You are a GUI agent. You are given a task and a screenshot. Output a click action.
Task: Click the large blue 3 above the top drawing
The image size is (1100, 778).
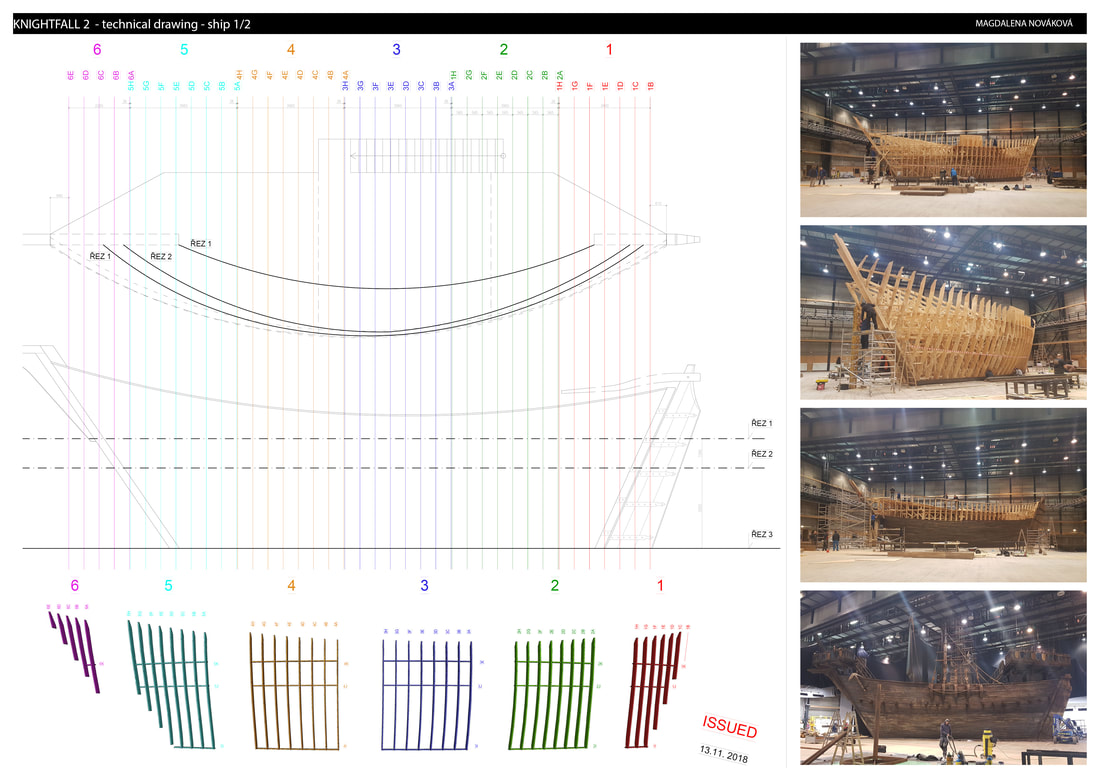[x=397, y=49]
